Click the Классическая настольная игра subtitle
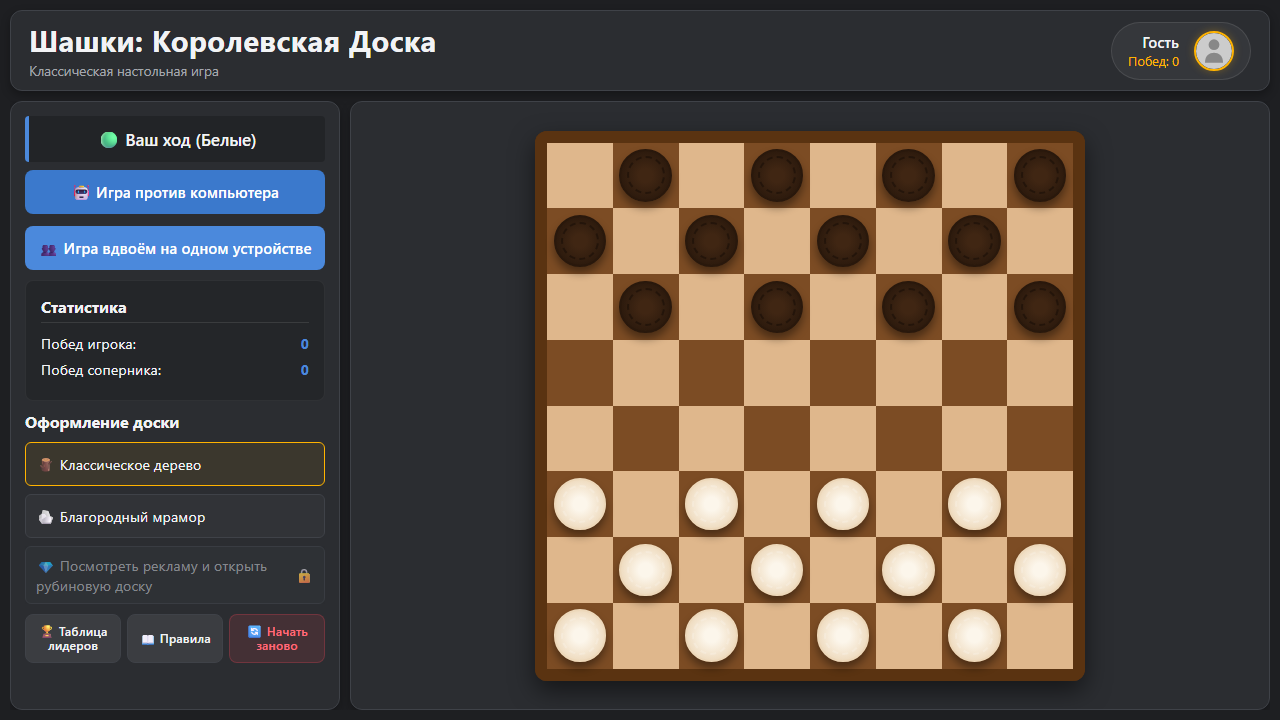Image resolution: width=1280 pixels, height=720 pixels. (x=124, y=72)
